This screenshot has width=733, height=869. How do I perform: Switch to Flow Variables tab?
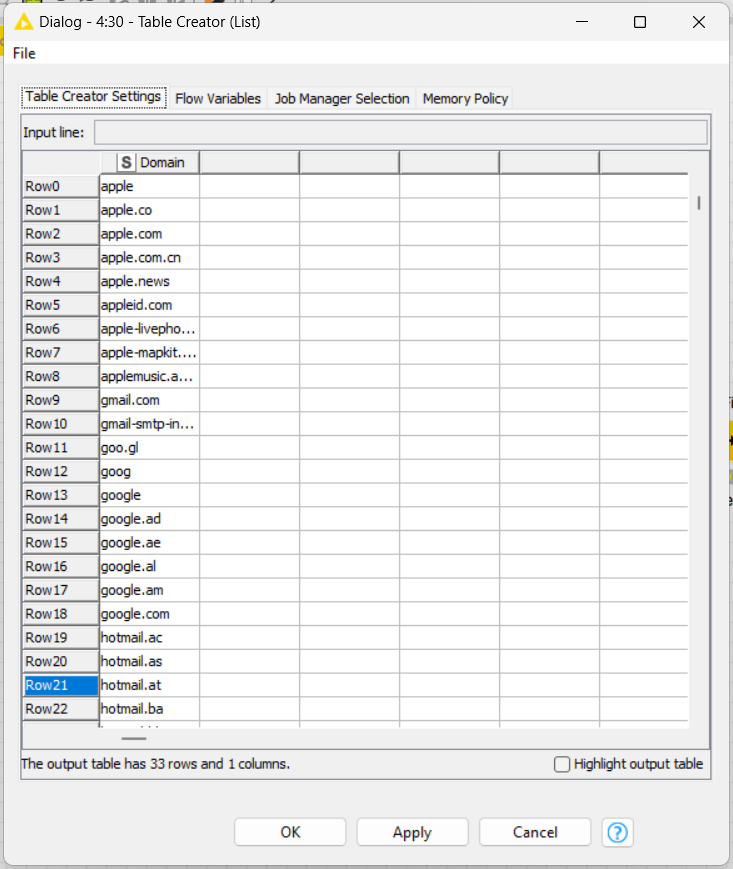tap(217, 98)
